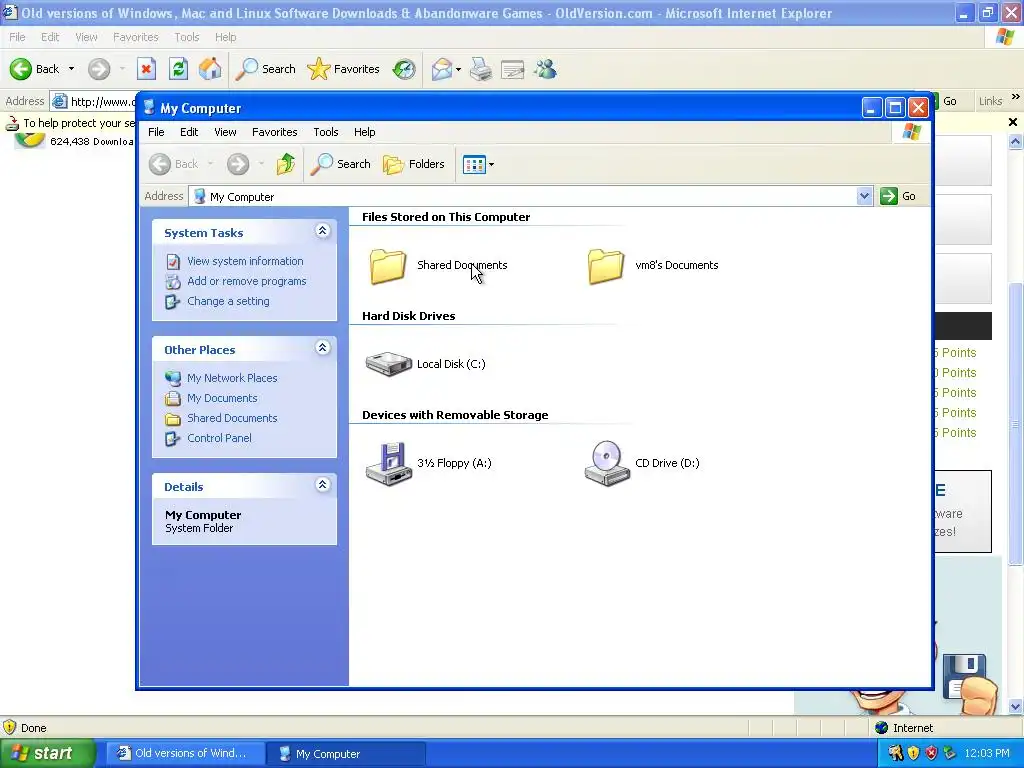The width and height of the screenshot is (1024, 768).
Task: Open vm8's Documents folder icon
Action: [606, 266]
